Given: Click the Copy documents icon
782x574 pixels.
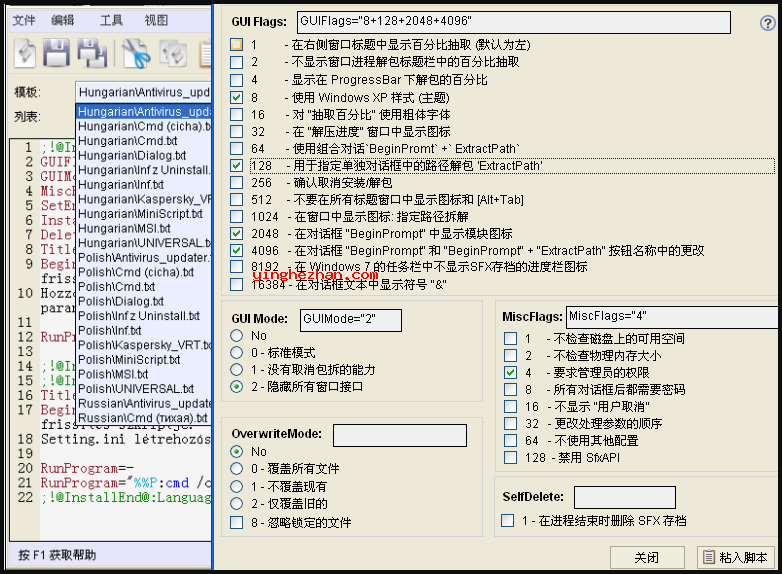Looking at the screenshot, I should [173, 53].
